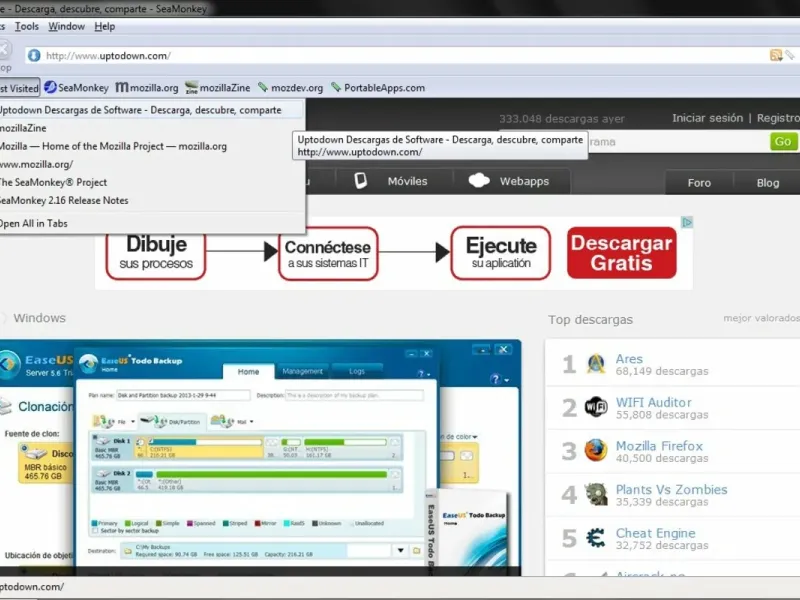Image resolution: width=800 pixels, height=600 pixels.
Task: Click the WIFI Auditor app icon
Action: coord(595,407)
